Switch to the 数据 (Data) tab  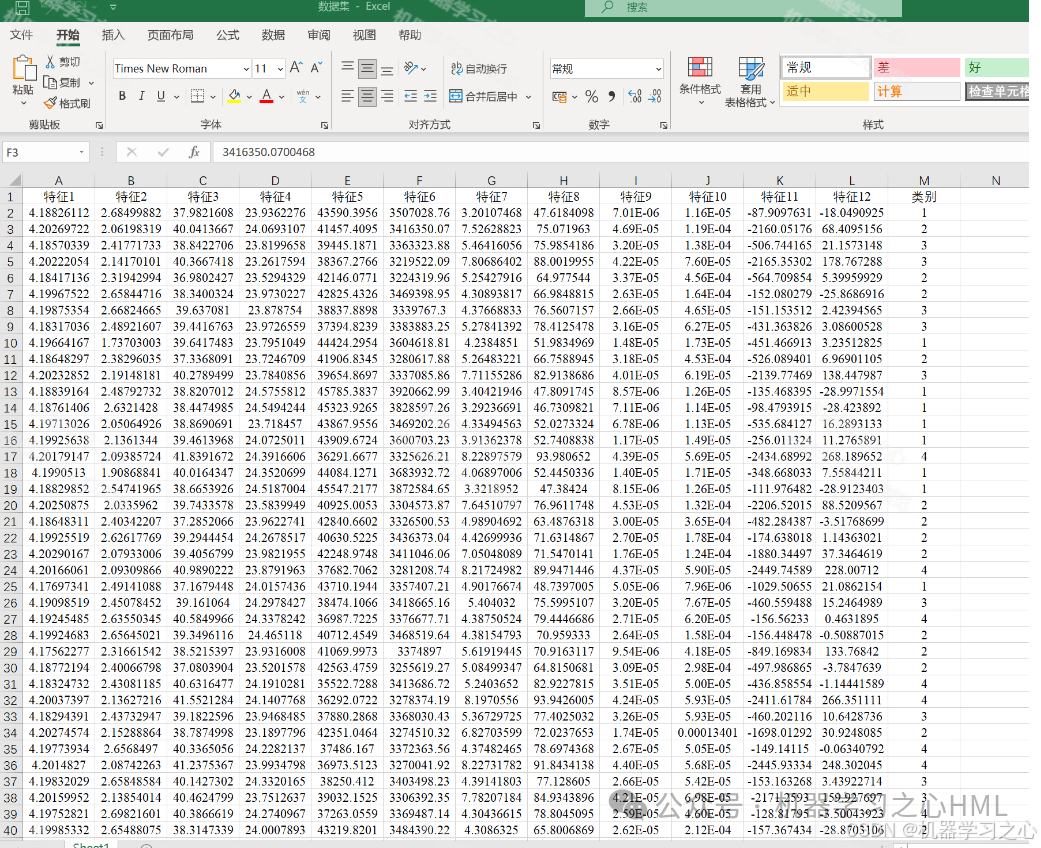point(273,35)
